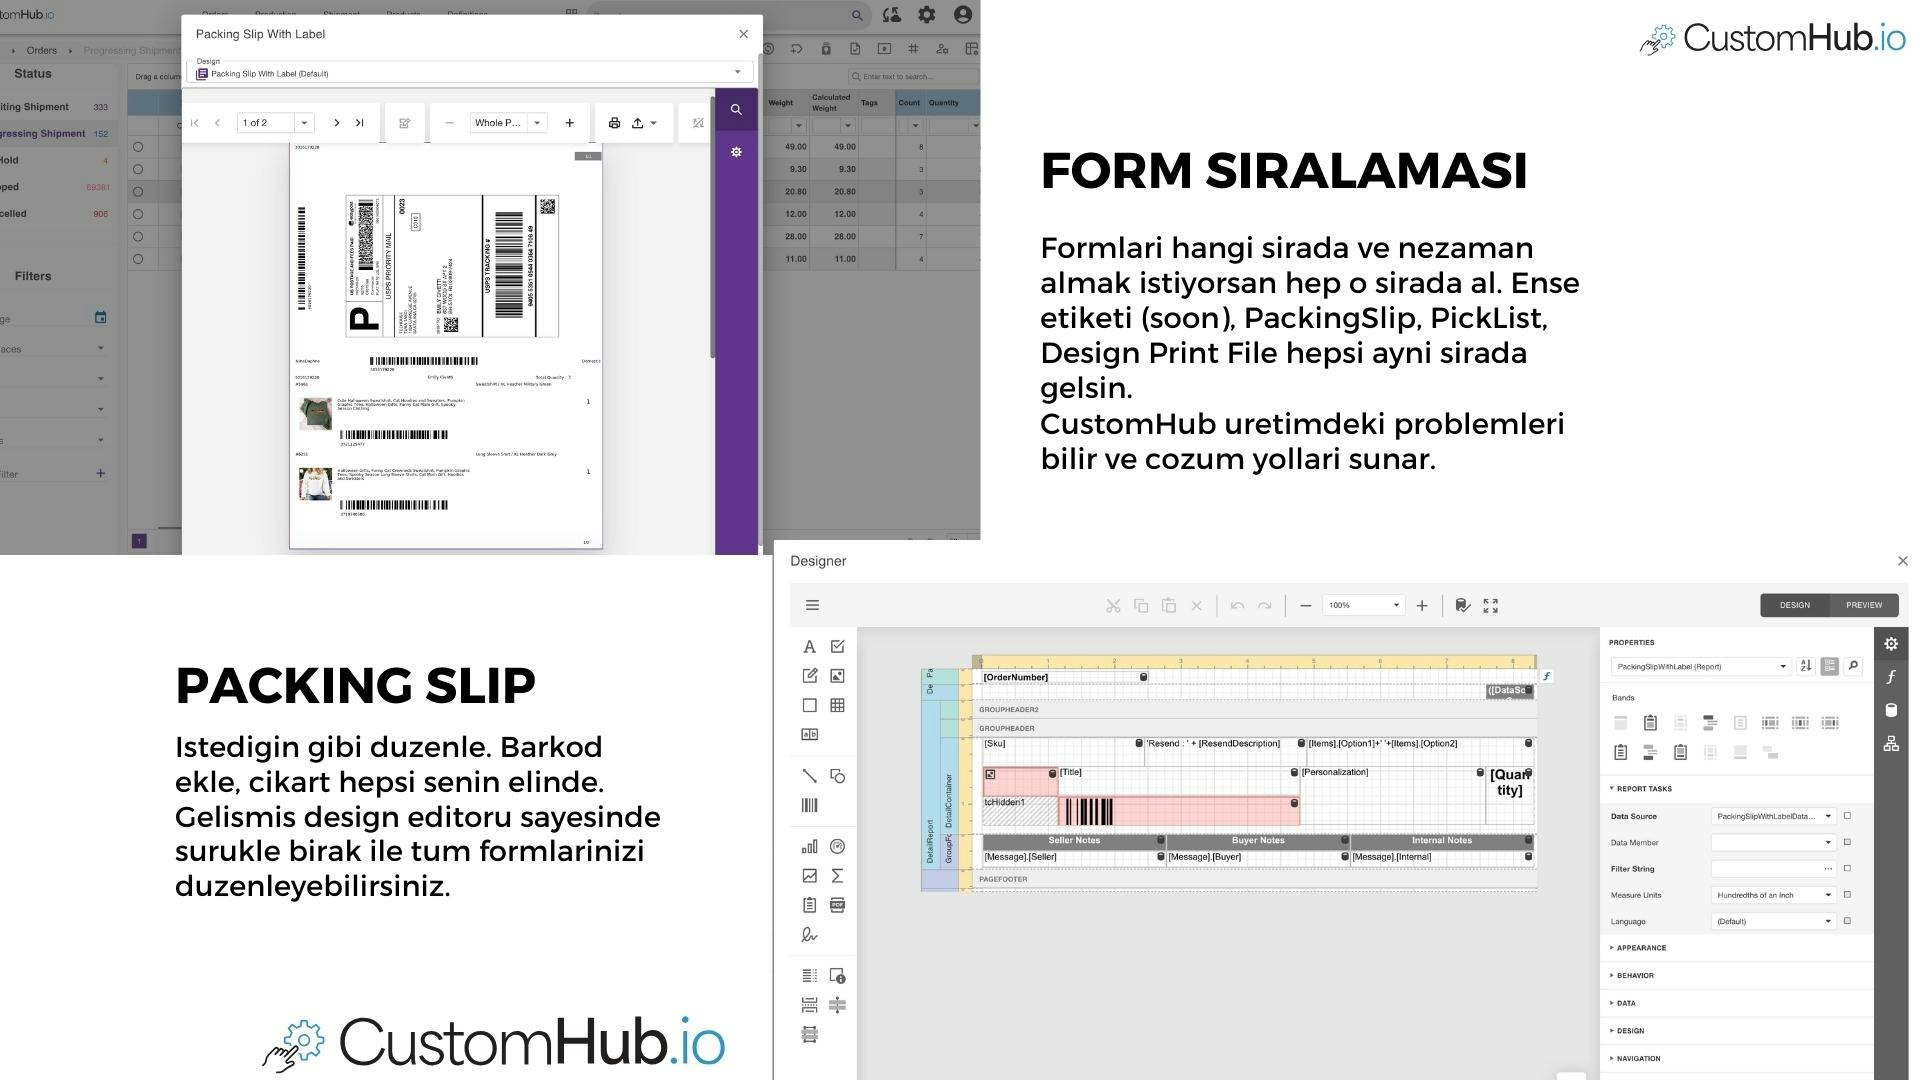Select the Label tool in Designer toolbox
Image resolution: width=1920 pixels, height=1080 pixels.
pyautogui.click(x=809, y=647)
